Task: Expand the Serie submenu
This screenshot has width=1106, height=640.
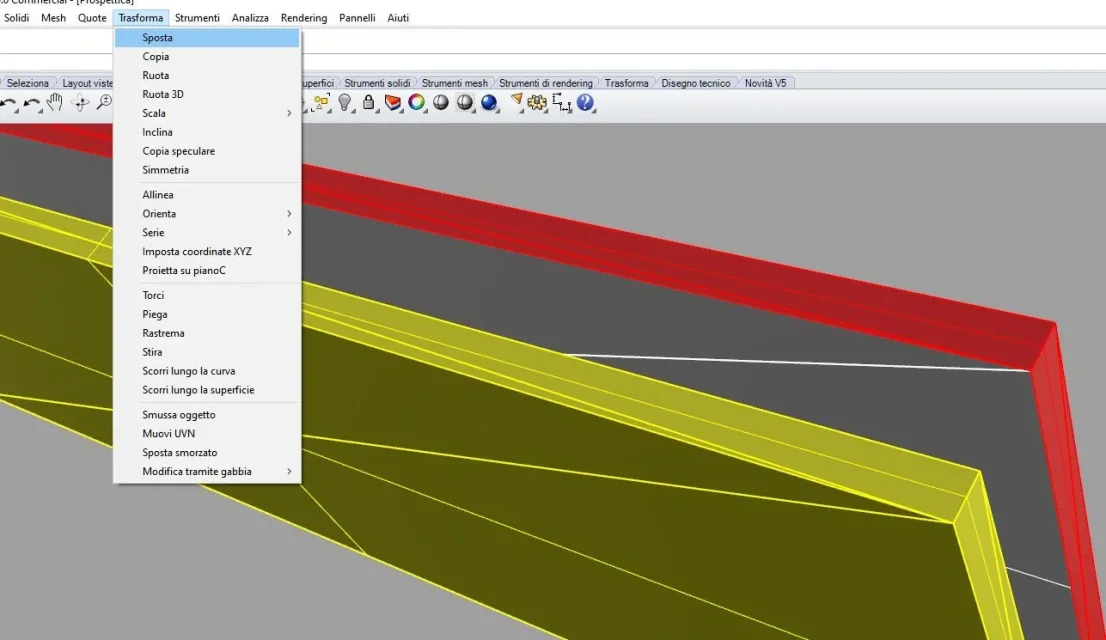Action: [207, 233]
